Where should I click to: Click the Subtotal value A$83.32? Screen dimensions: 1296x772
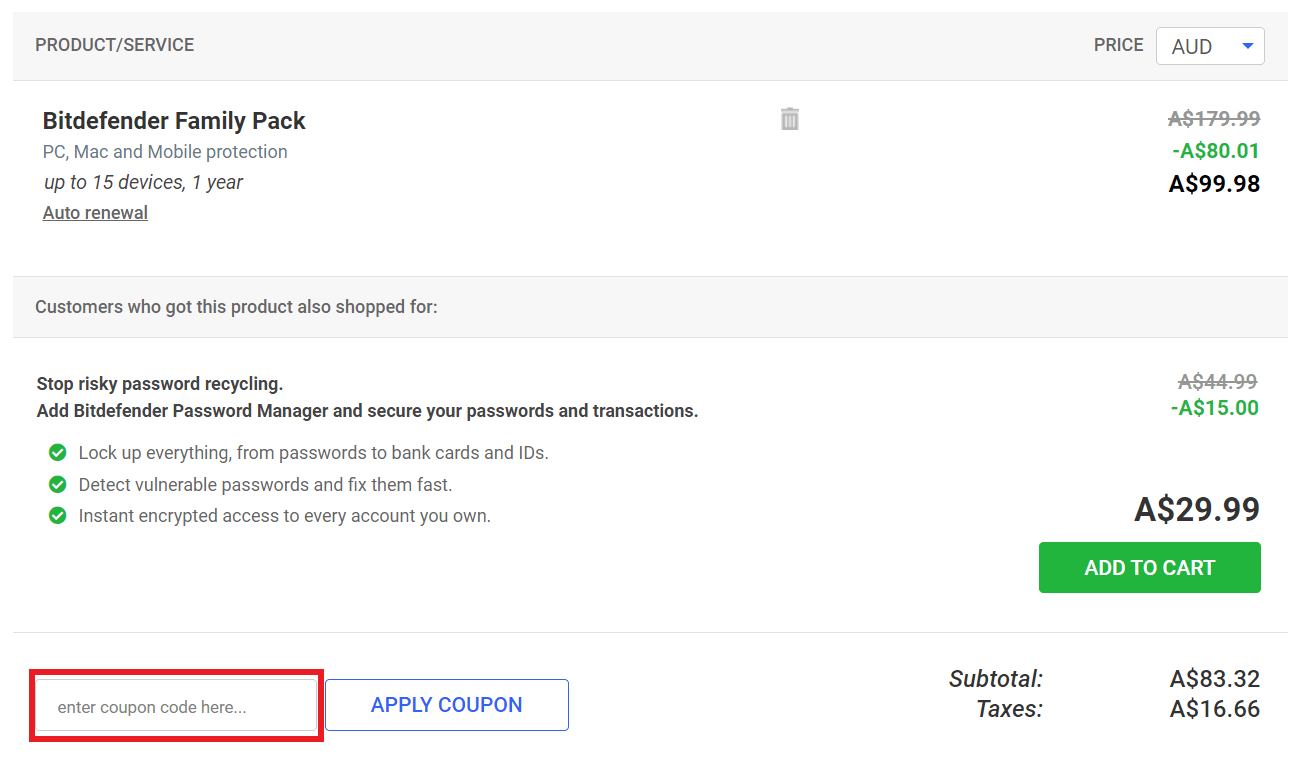pyautogui.click(x=1215, y=680)
